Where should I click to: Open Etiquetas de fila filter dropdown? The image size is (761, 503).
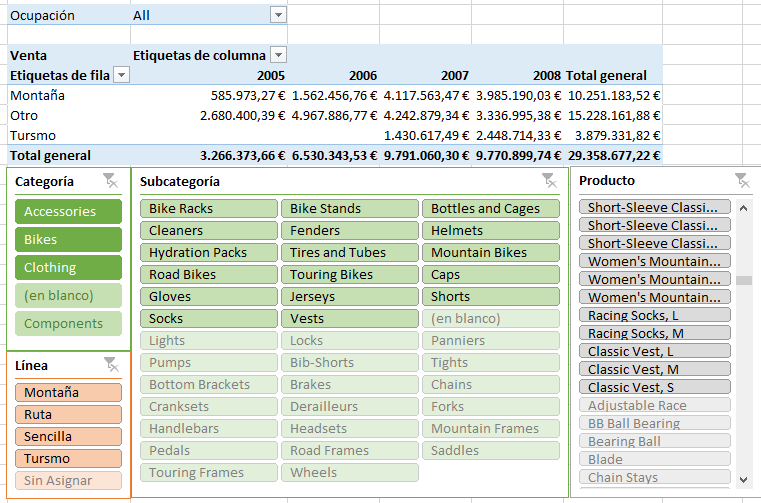pos(121,75)
